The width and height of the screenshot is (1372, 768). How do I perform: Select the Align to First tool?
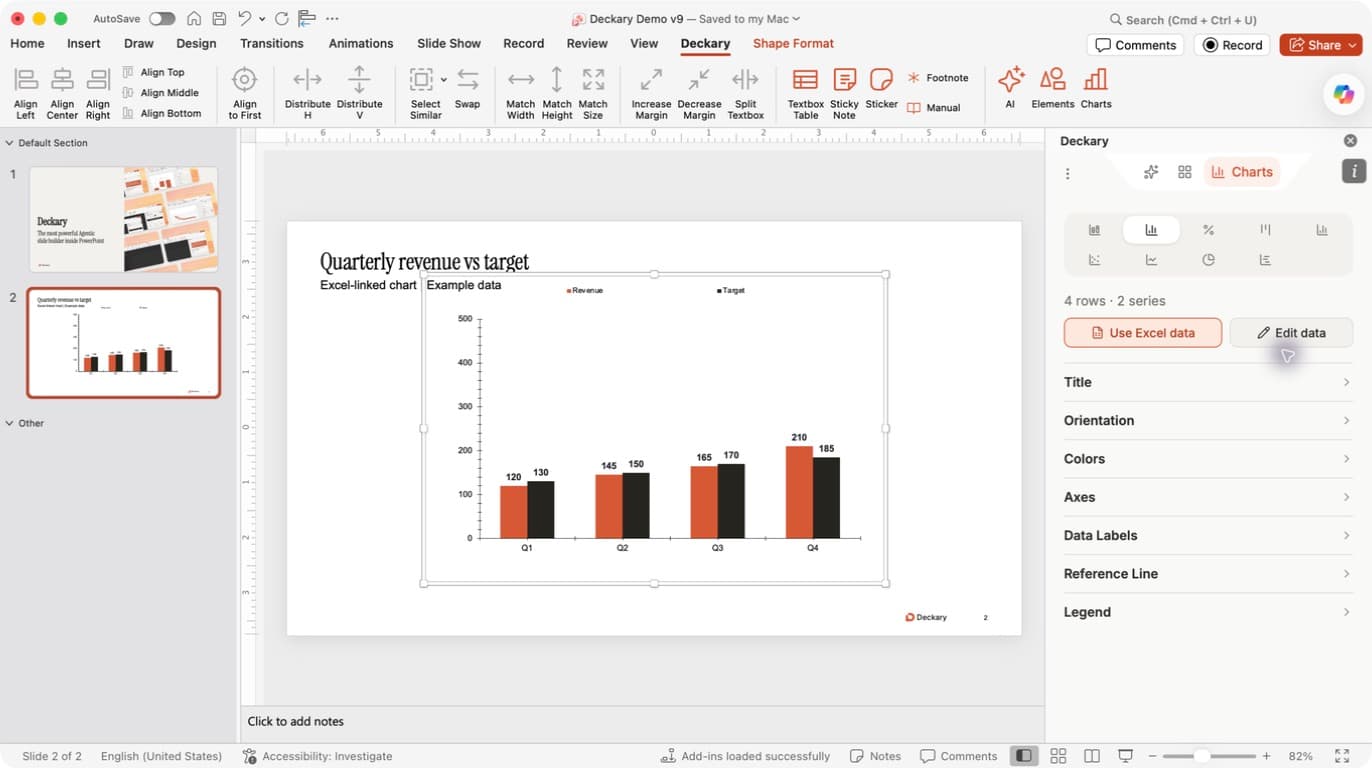pos(245,93)
